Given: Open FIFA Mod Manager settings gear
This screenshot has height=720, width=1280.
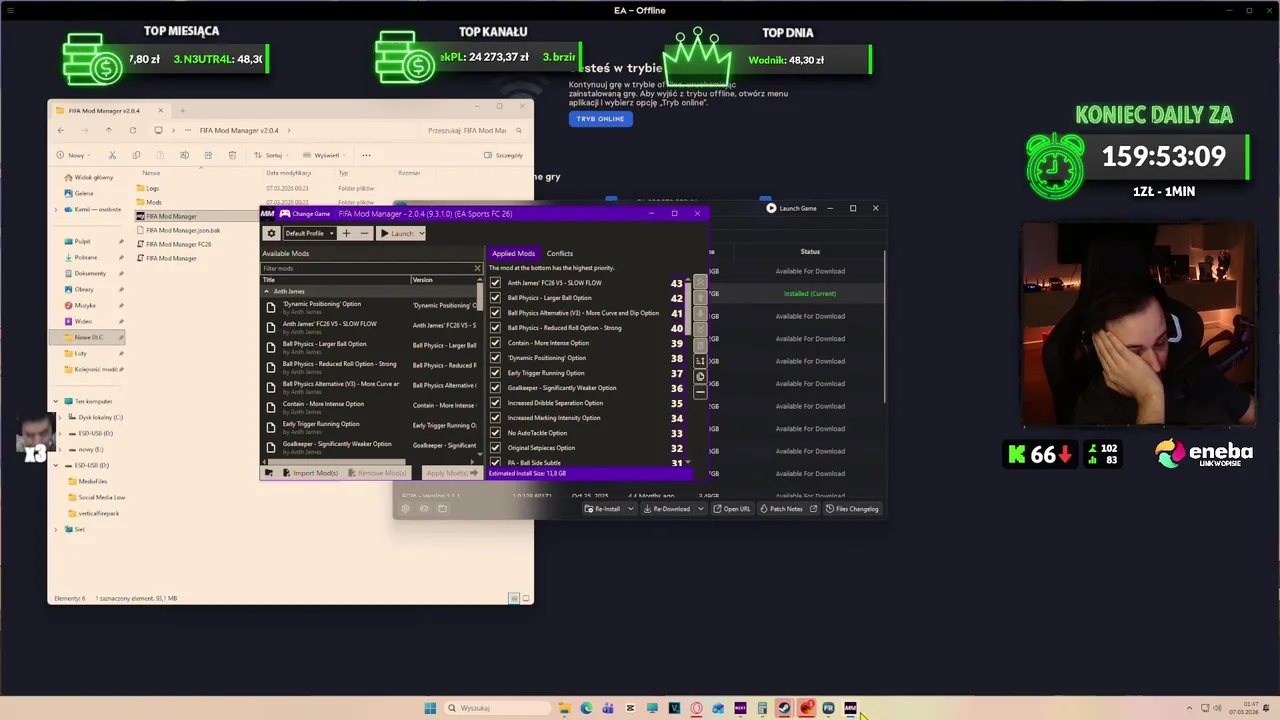Looking at the screenshot, I should 271,233.
